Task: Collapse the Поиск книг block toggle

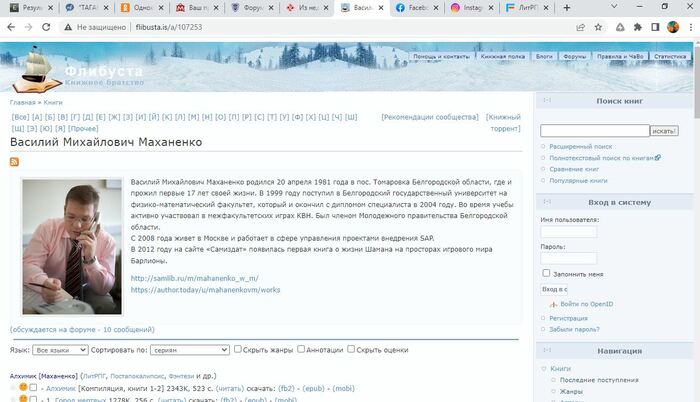Action: [547, 100]
